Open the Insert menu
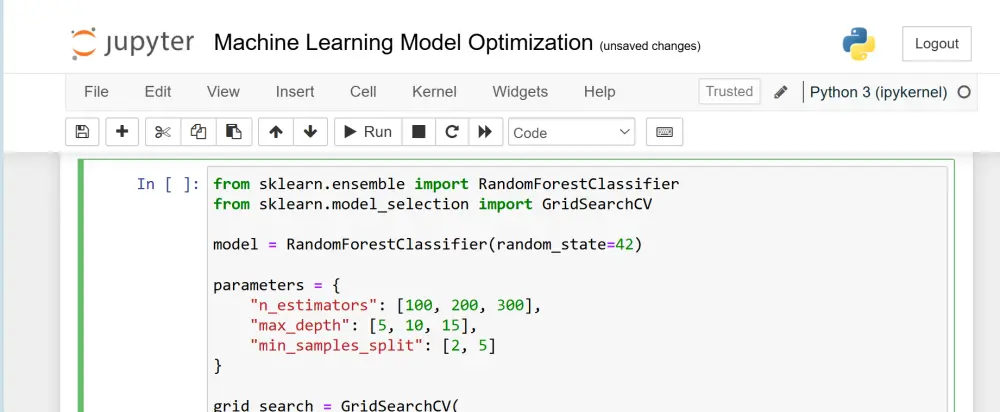 point(295,92)
